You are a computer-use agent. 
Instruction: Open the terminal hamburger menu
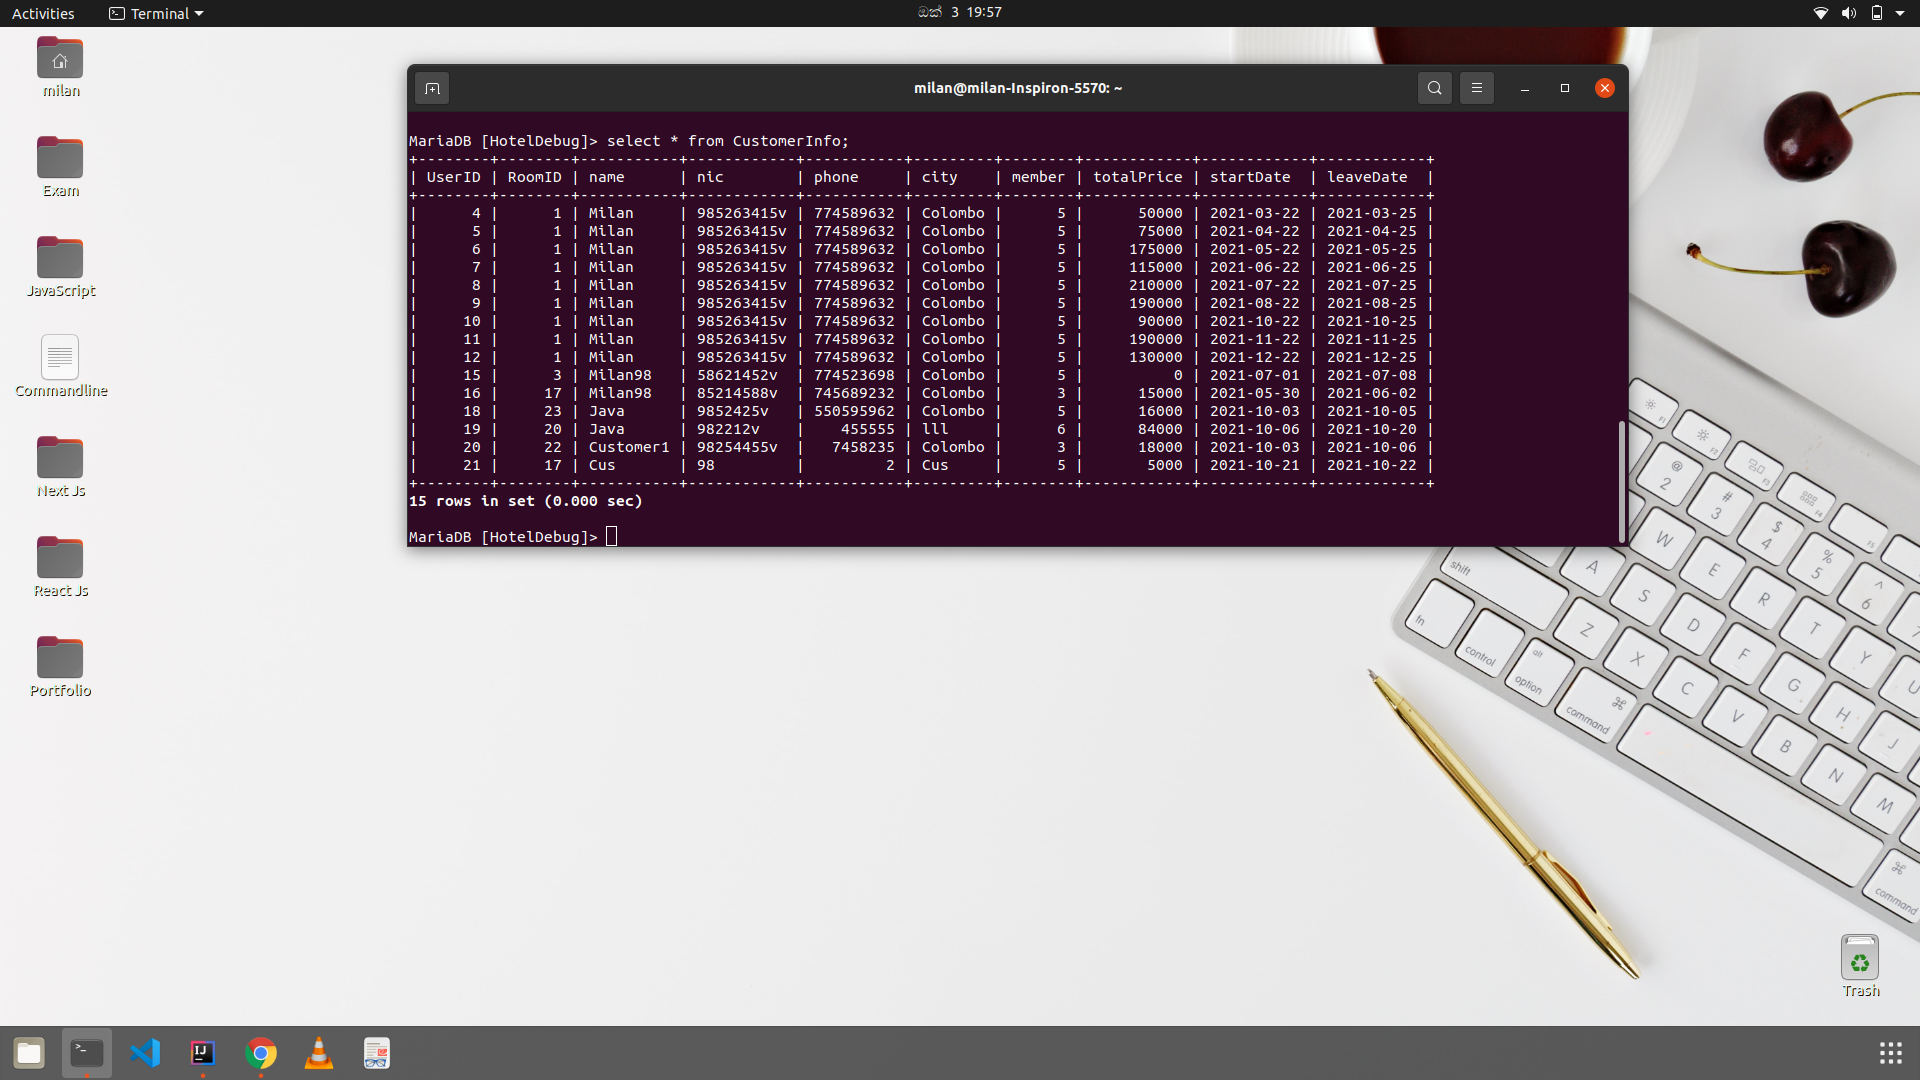pyautogui.click(x=1477, y=87)
